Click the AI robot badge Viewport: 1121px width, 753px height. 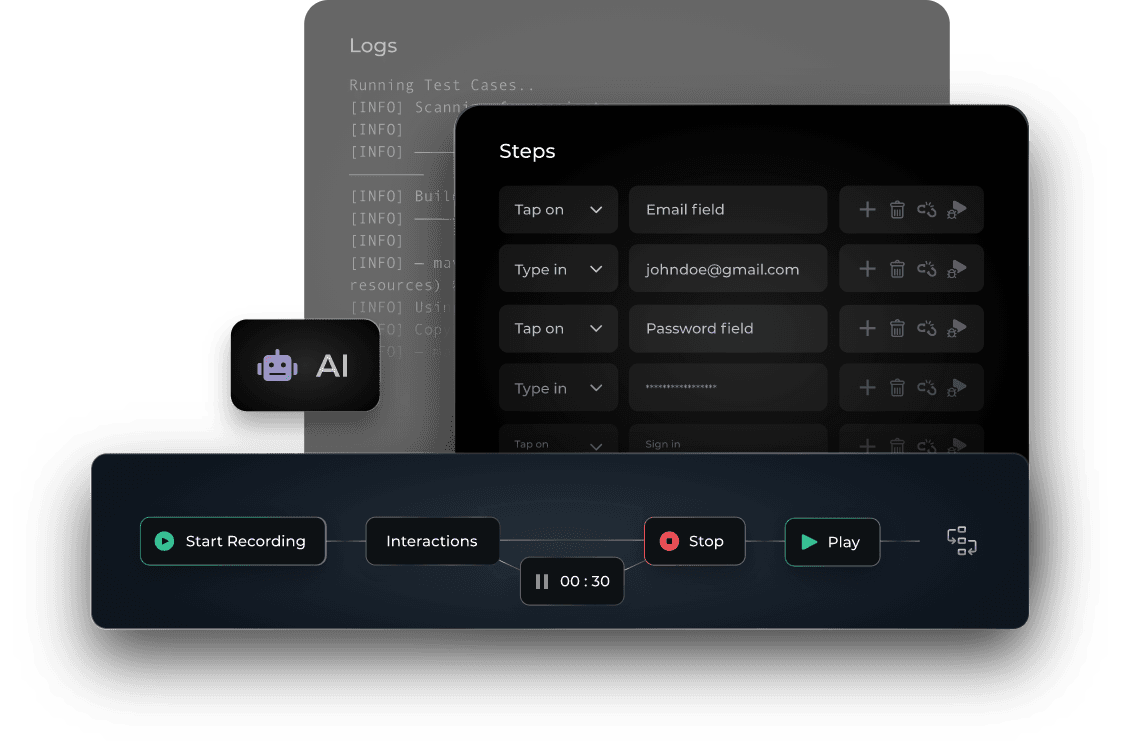coord(305,365)
